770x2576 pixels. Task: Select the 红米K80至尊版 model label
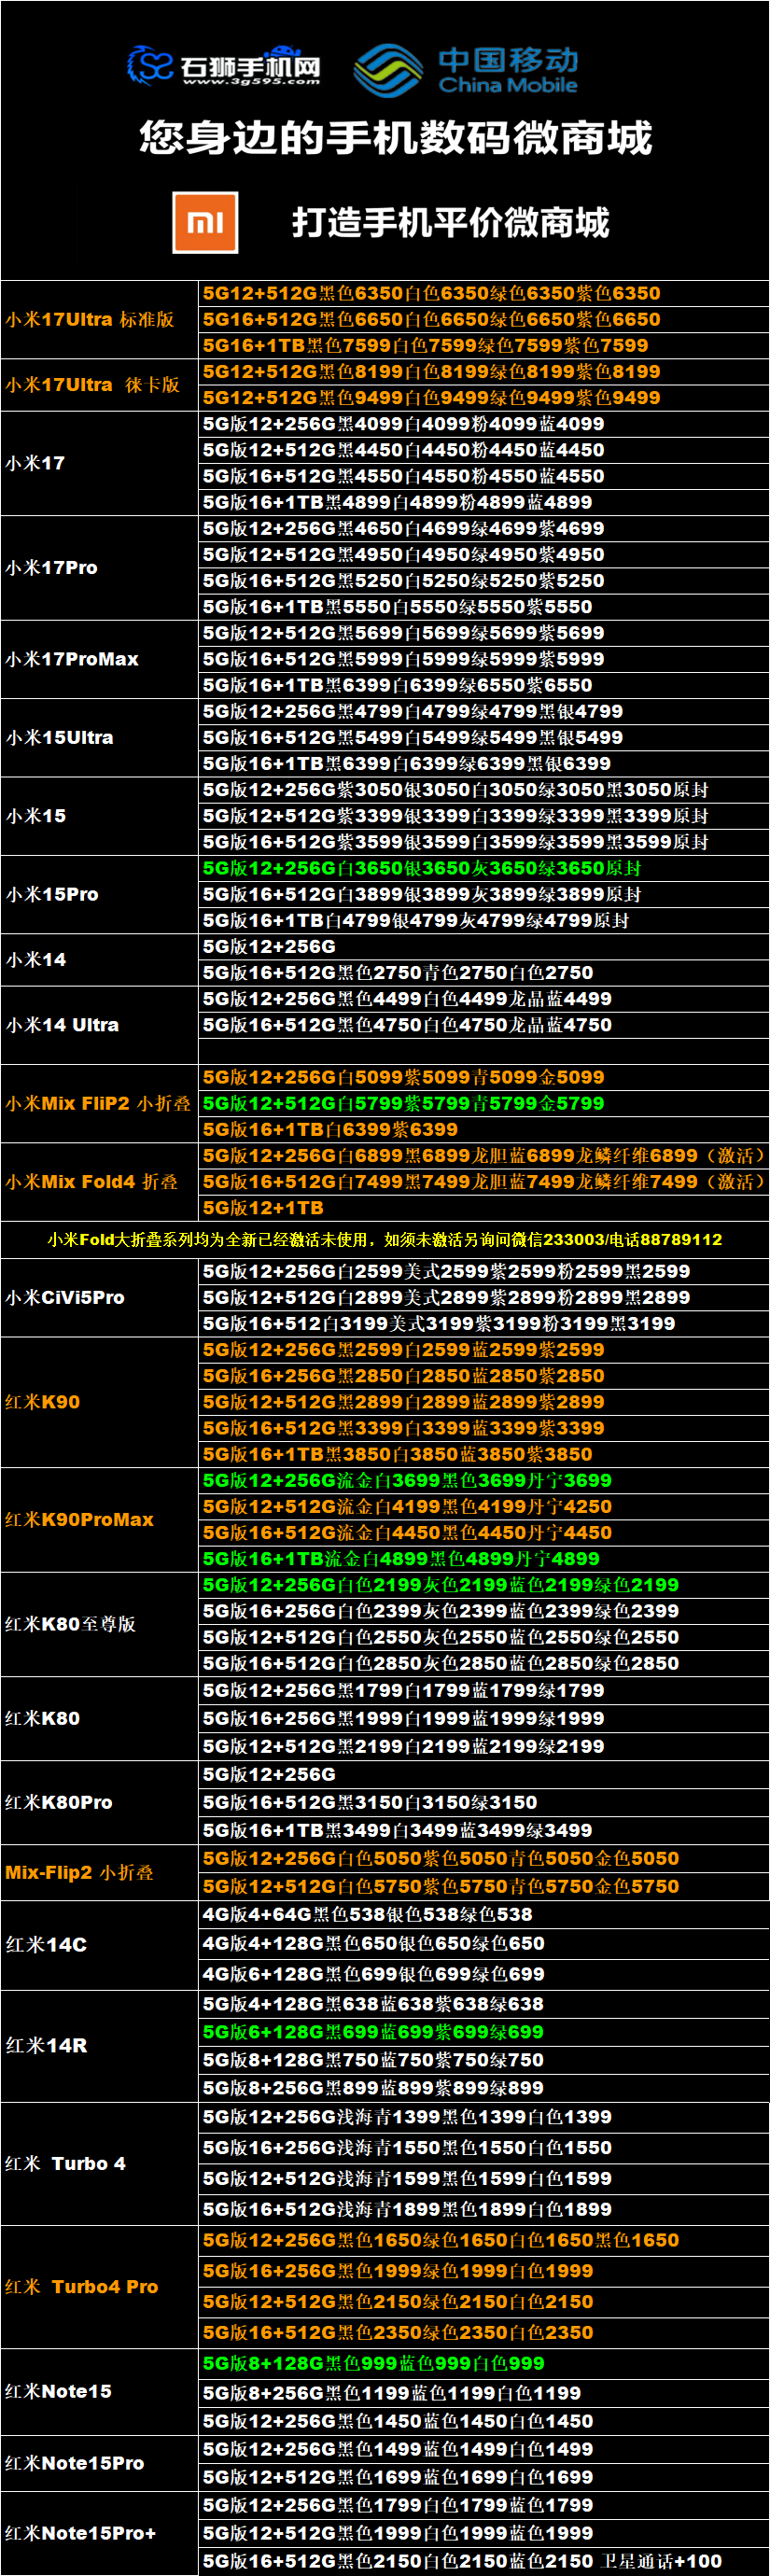coord(70,1624)
